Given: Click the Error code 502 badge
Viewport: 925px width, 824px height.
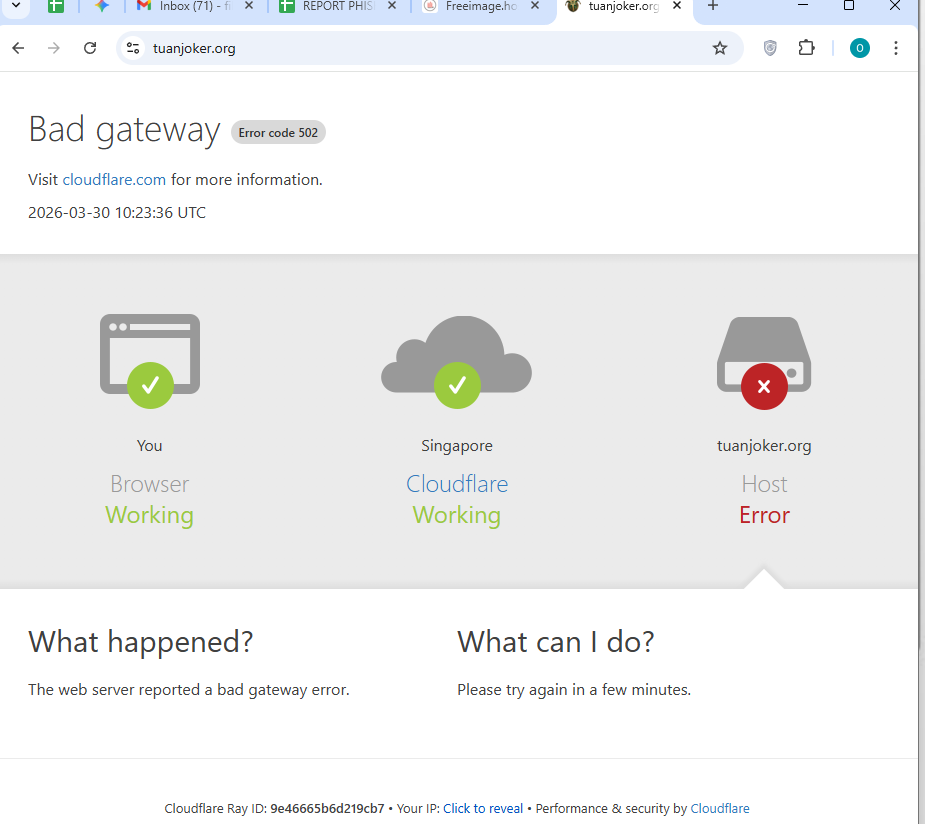Looking at the screenshot, I should click(x=278, y=133).
